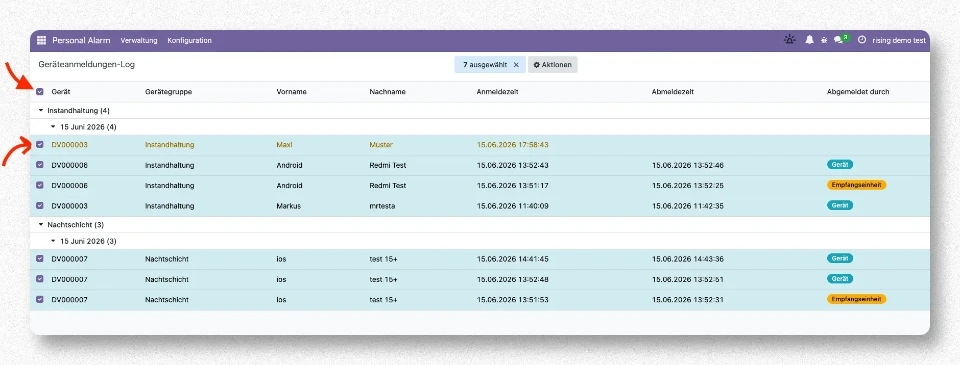This screenshot has width=960, height=365.
Task: Toggle the select-all checkbox in header
Action: pos(40,92)
